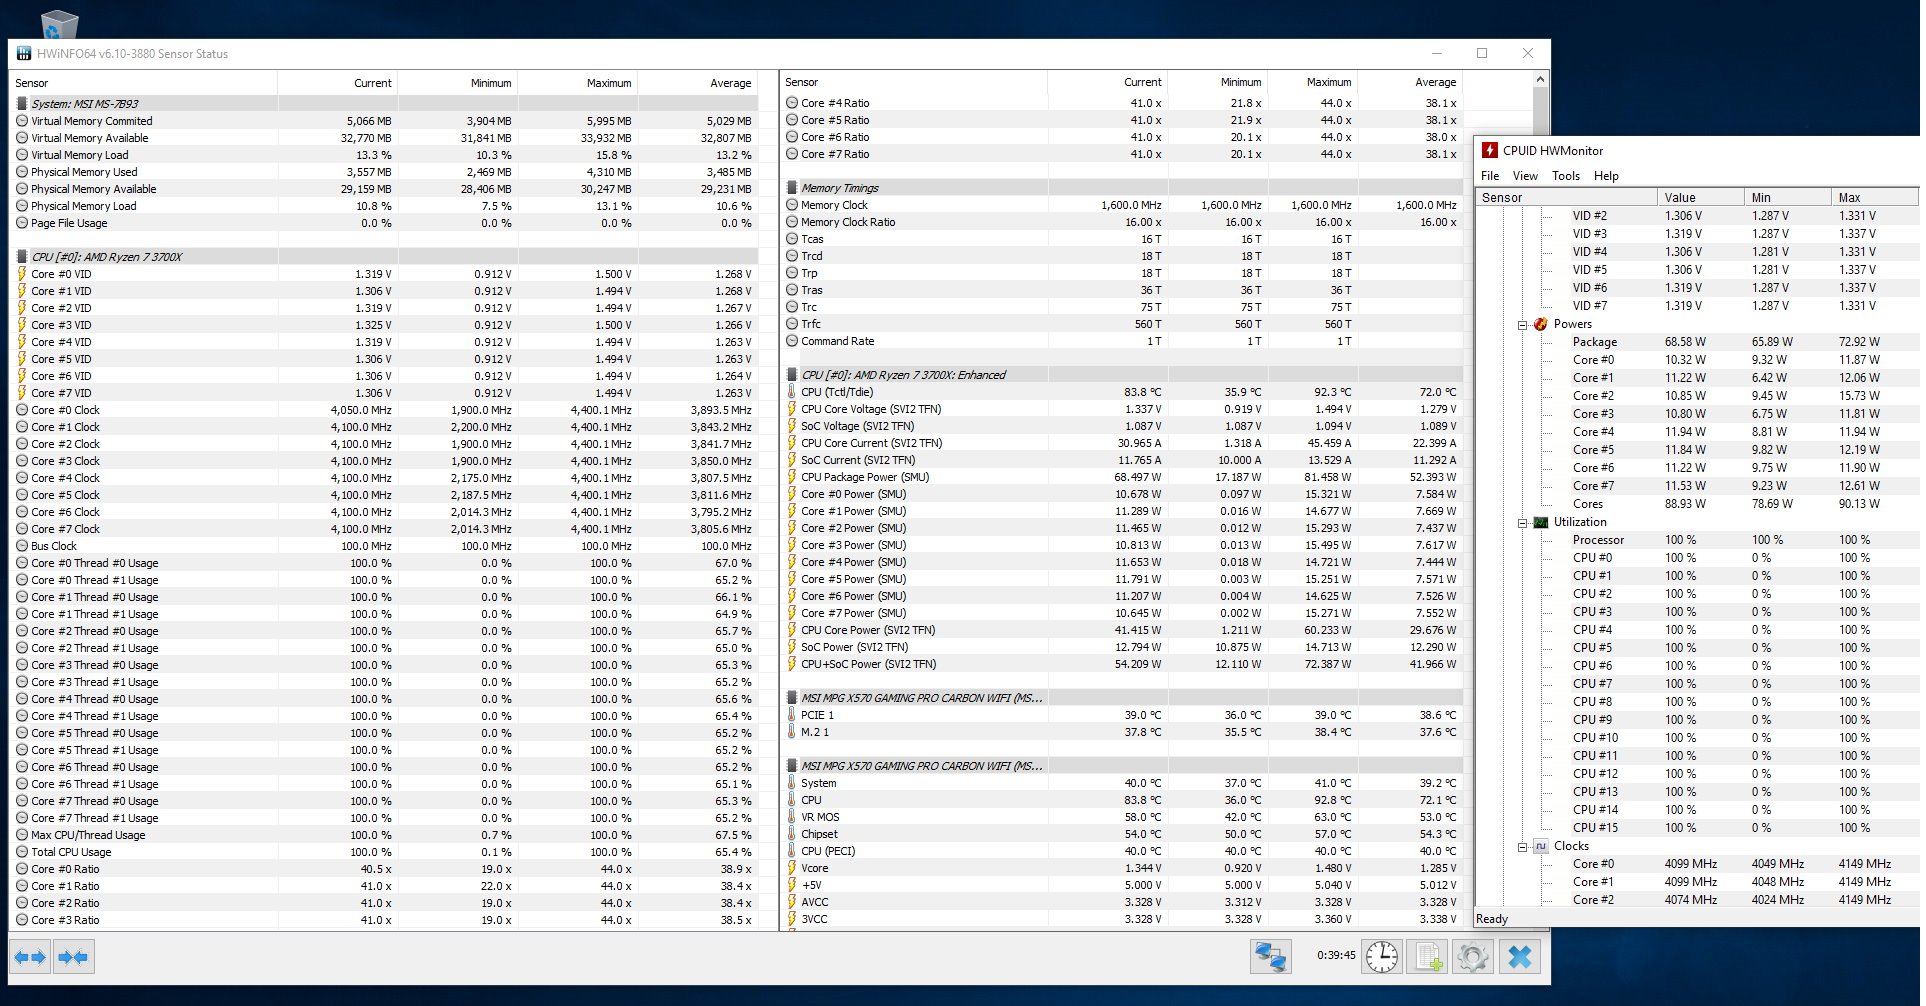Click the Recycle Bin icon on the desktop
Image resolution: width=1926 pixels, height=1006 pixels.
pyautogui.click(x=59, y=24)
